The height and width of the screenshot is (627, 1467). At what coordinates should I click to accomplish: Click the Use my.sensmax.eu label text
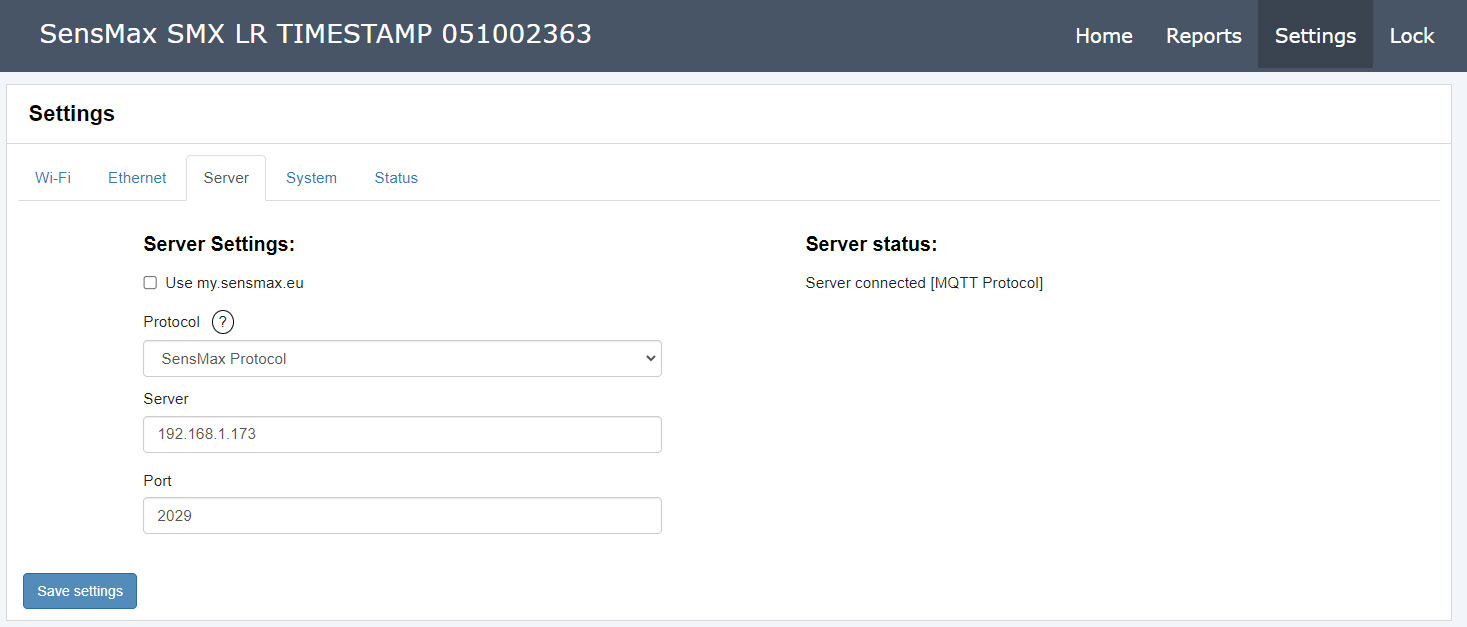point(234,283)
